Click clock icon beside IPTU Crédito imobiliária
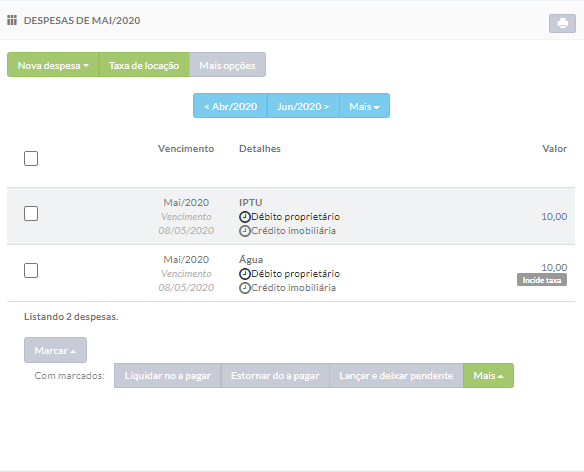This screenshot has width=584, height=472. [x=245, y=231]
